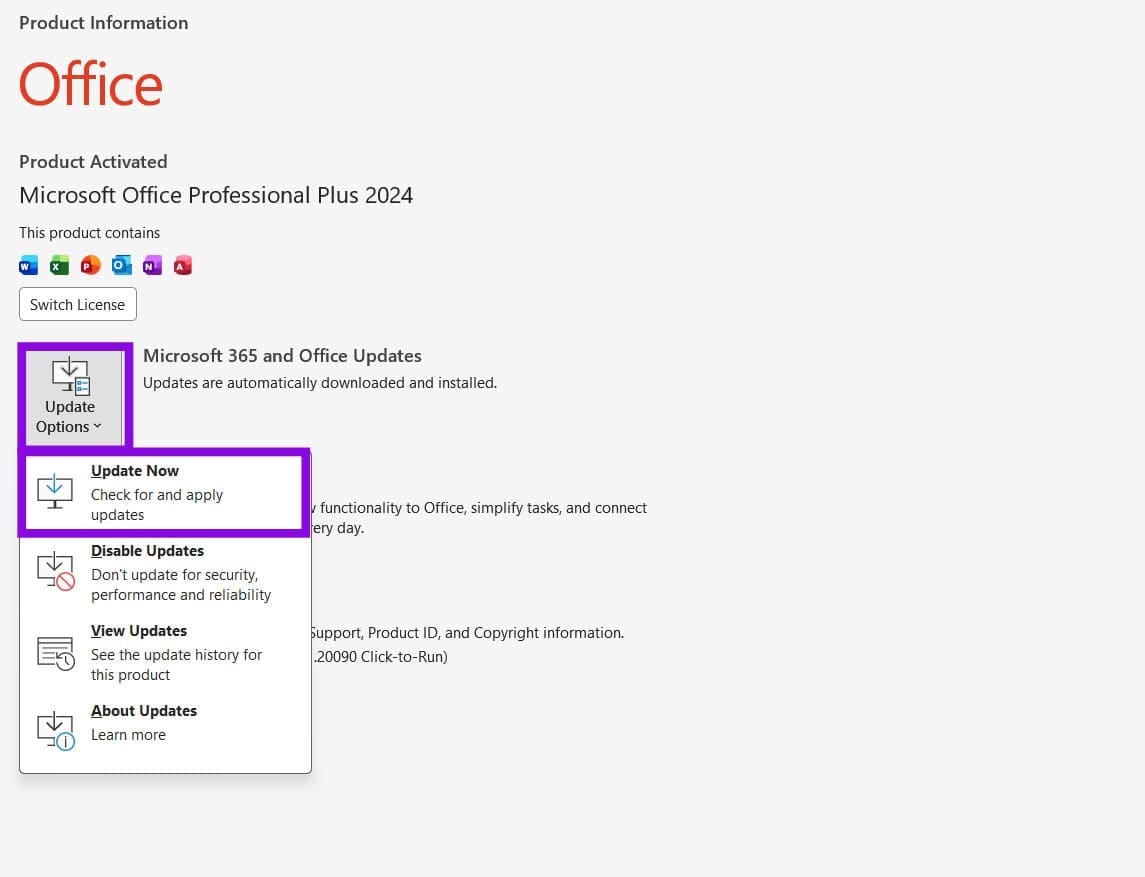Click the Update Options download icon
Image resolution: width=1145 pixels, height=877 pixels.
70,375
